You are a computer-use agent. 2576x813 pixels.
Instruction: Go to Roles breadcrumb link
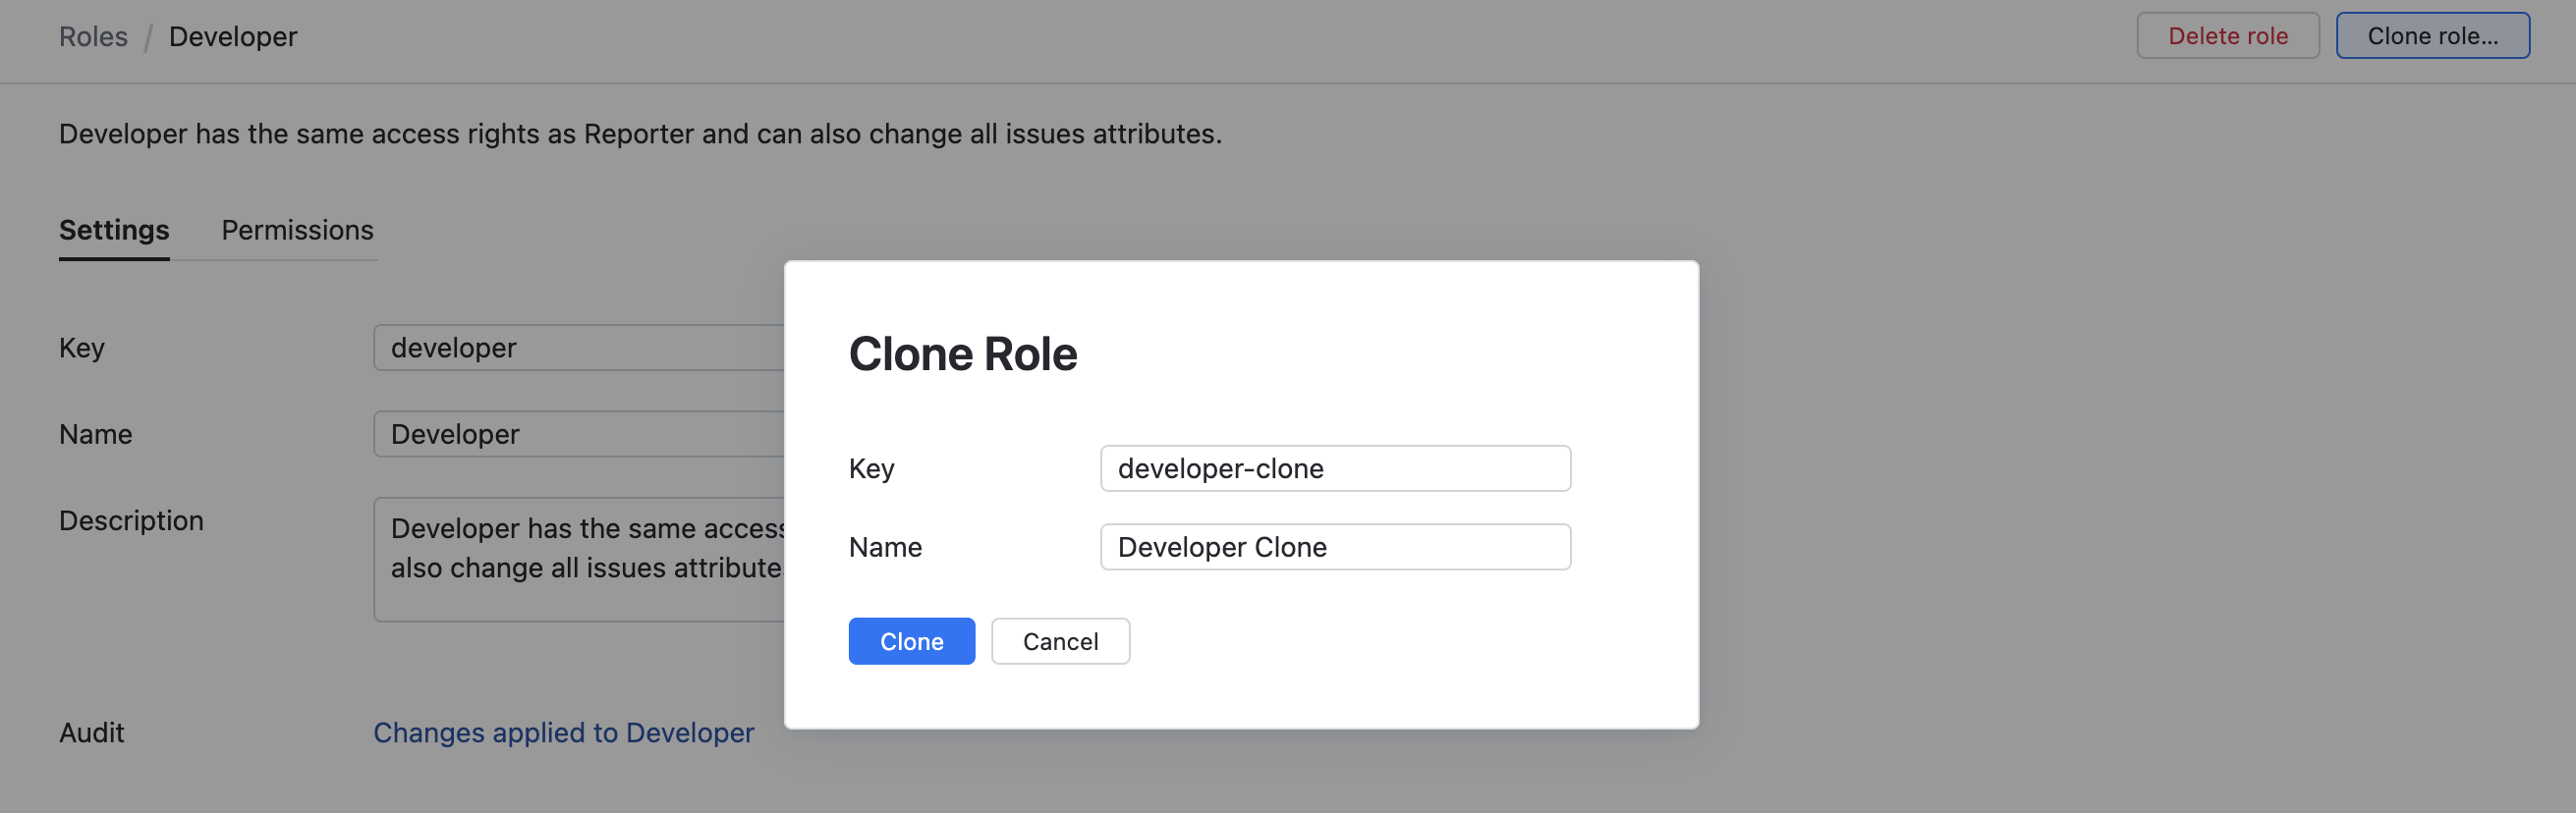[93, 37]
